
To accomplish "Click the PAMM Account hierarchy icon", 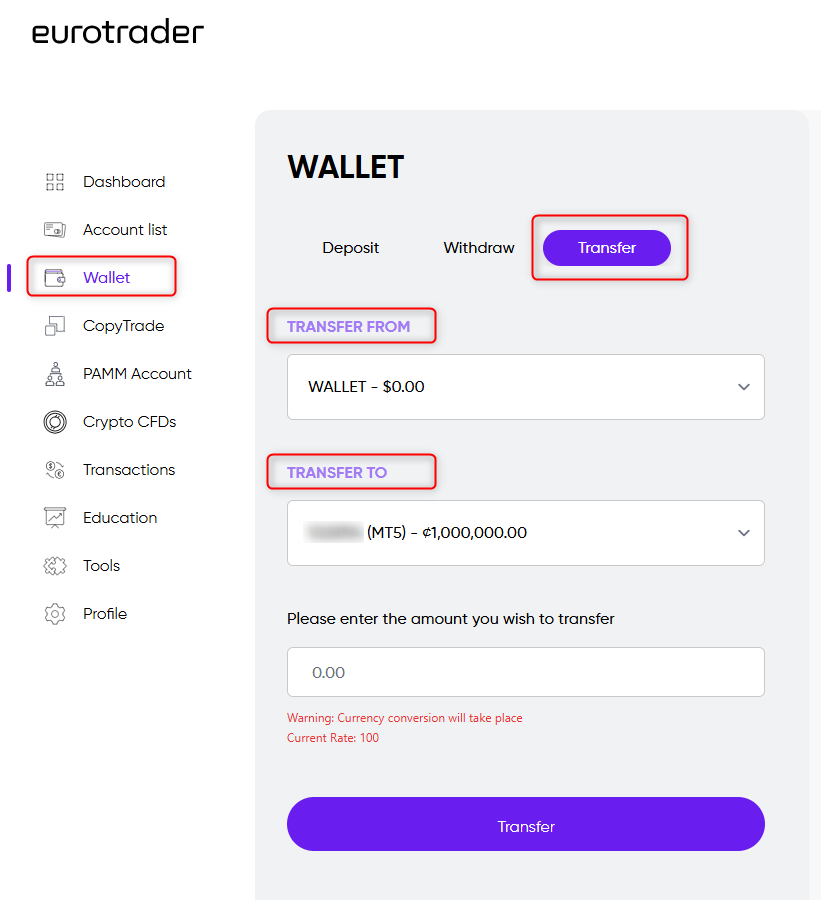I will [x=55, y=374].
